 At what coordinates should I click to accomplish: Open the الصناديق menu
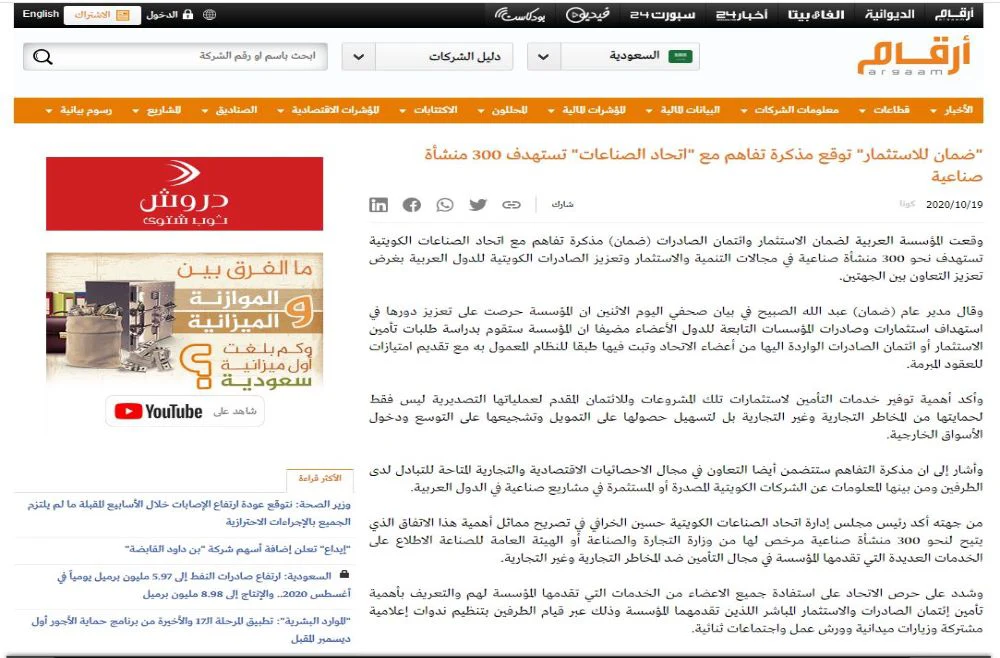pos(230,110)
